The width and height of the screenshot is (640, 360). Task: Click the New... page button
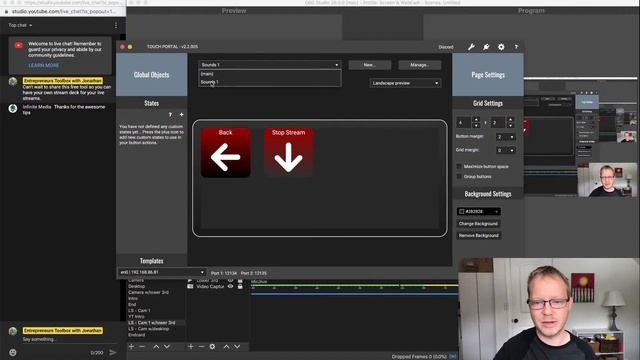click(x=370, y=65)
